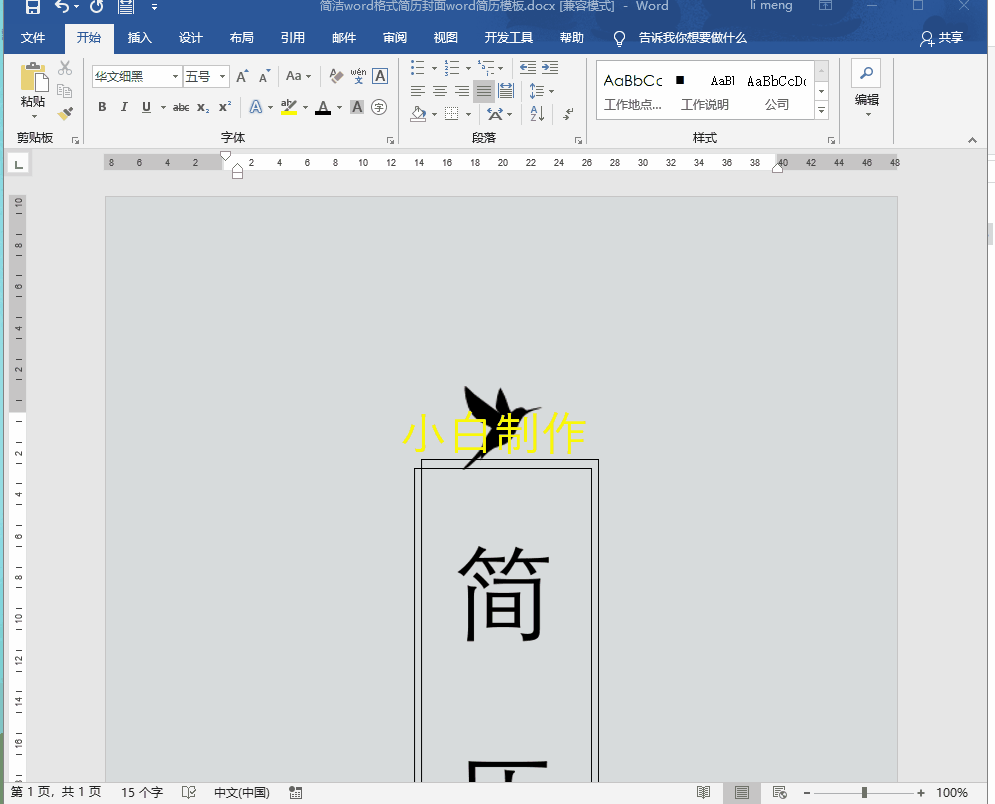Click the 15 个字 word count
Viewport: 995px width, 804px height.
coord(142,792)
